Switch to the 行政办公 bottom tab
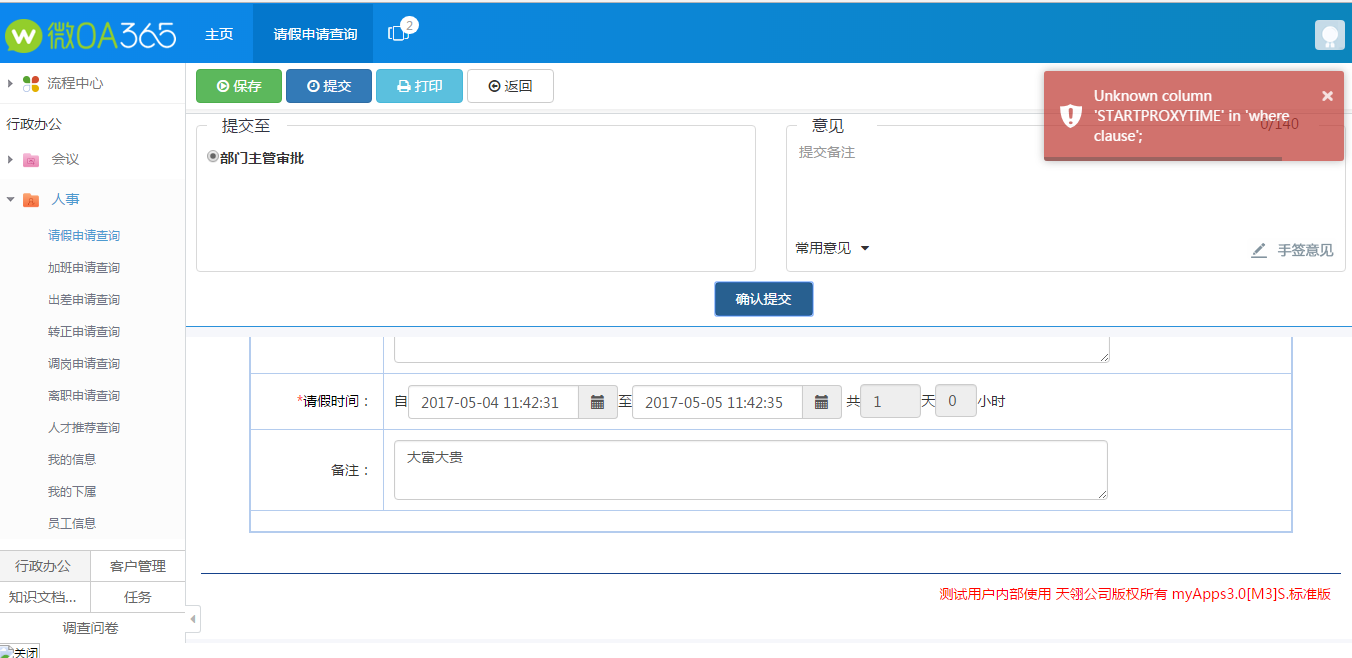The width and height of the screenshot is (1352, 658). pyautogui.click(x=45, y=566)
